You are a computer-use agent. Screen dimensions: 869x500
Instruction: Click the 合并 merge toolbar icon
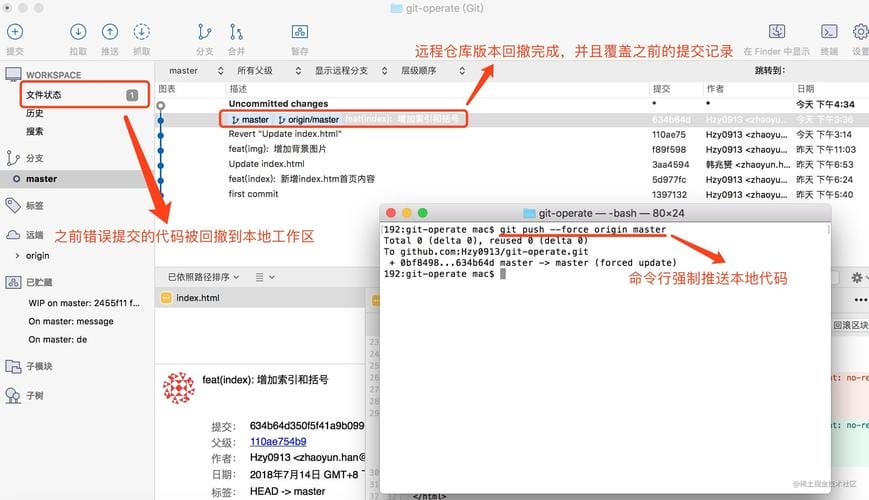click(x=236, y=32)
